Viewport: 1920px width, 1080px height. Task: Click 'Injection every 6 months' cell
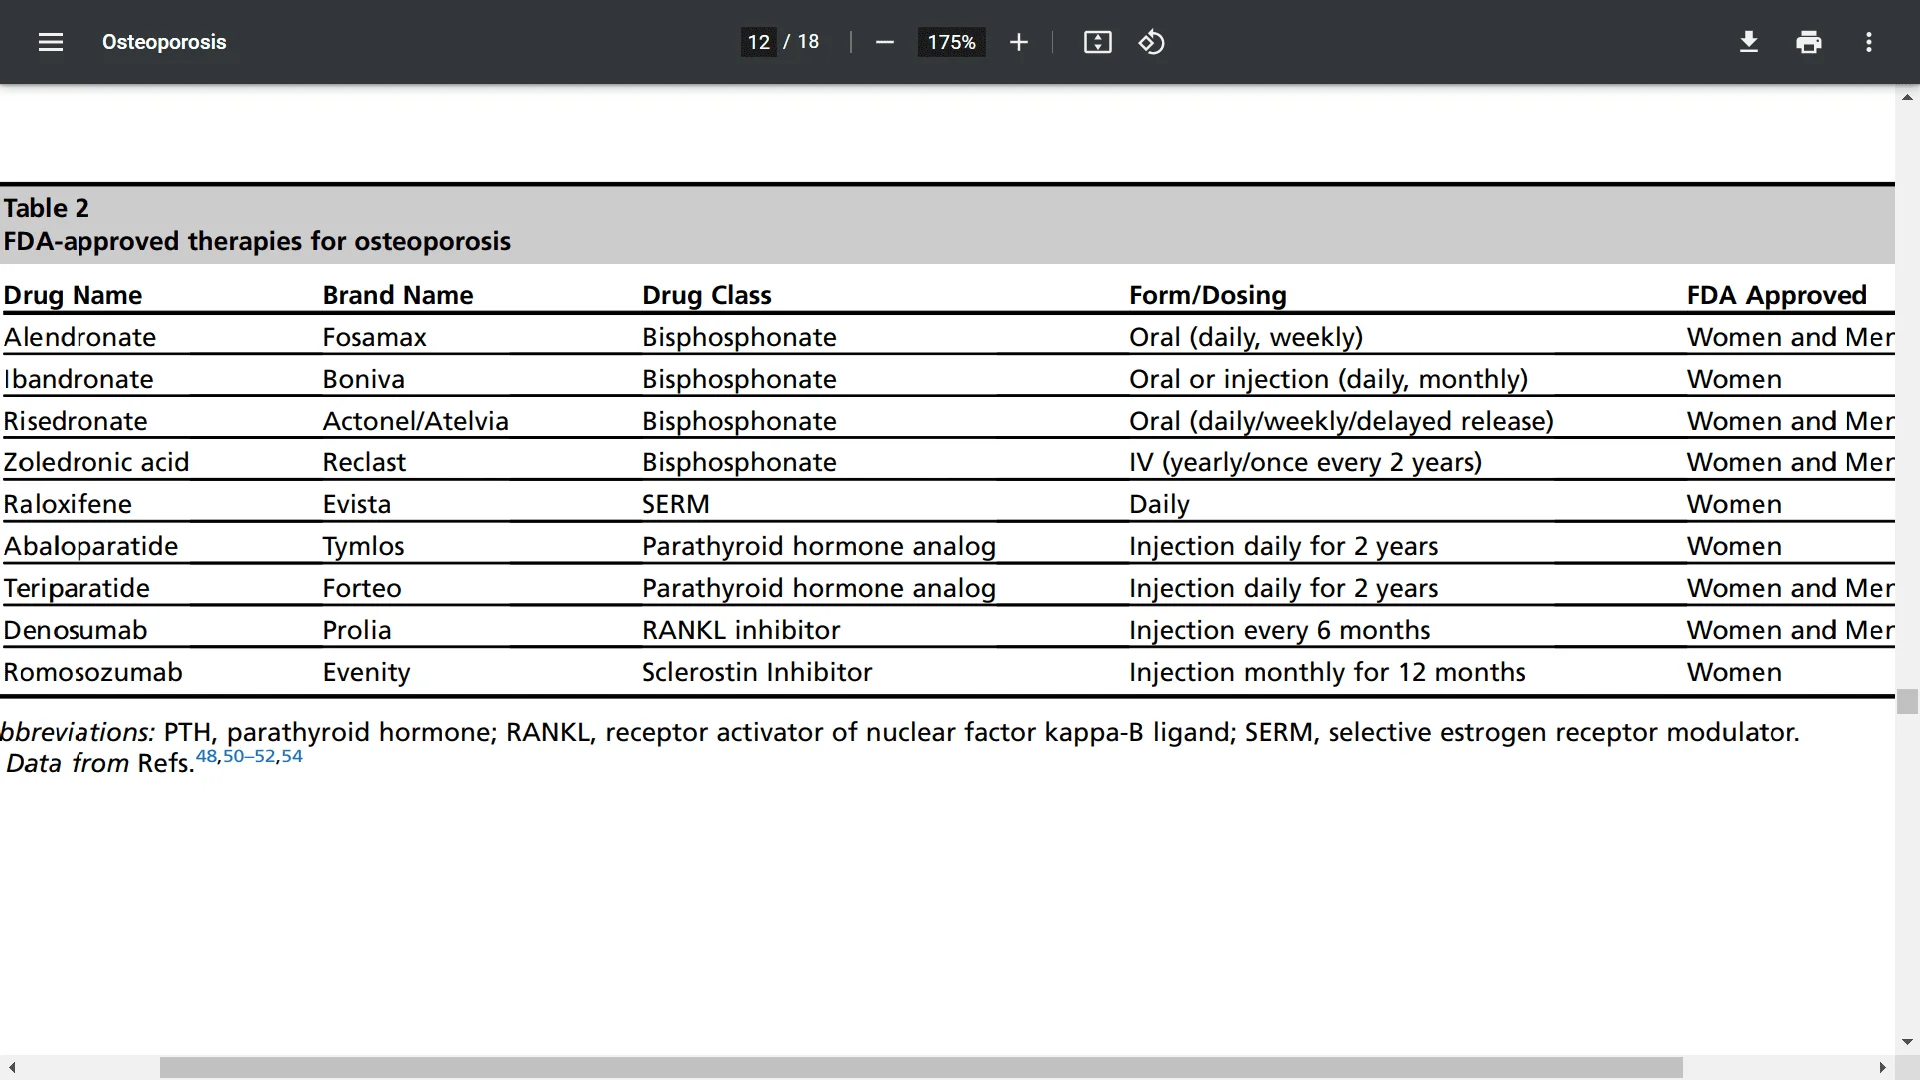click(1280, 630)
